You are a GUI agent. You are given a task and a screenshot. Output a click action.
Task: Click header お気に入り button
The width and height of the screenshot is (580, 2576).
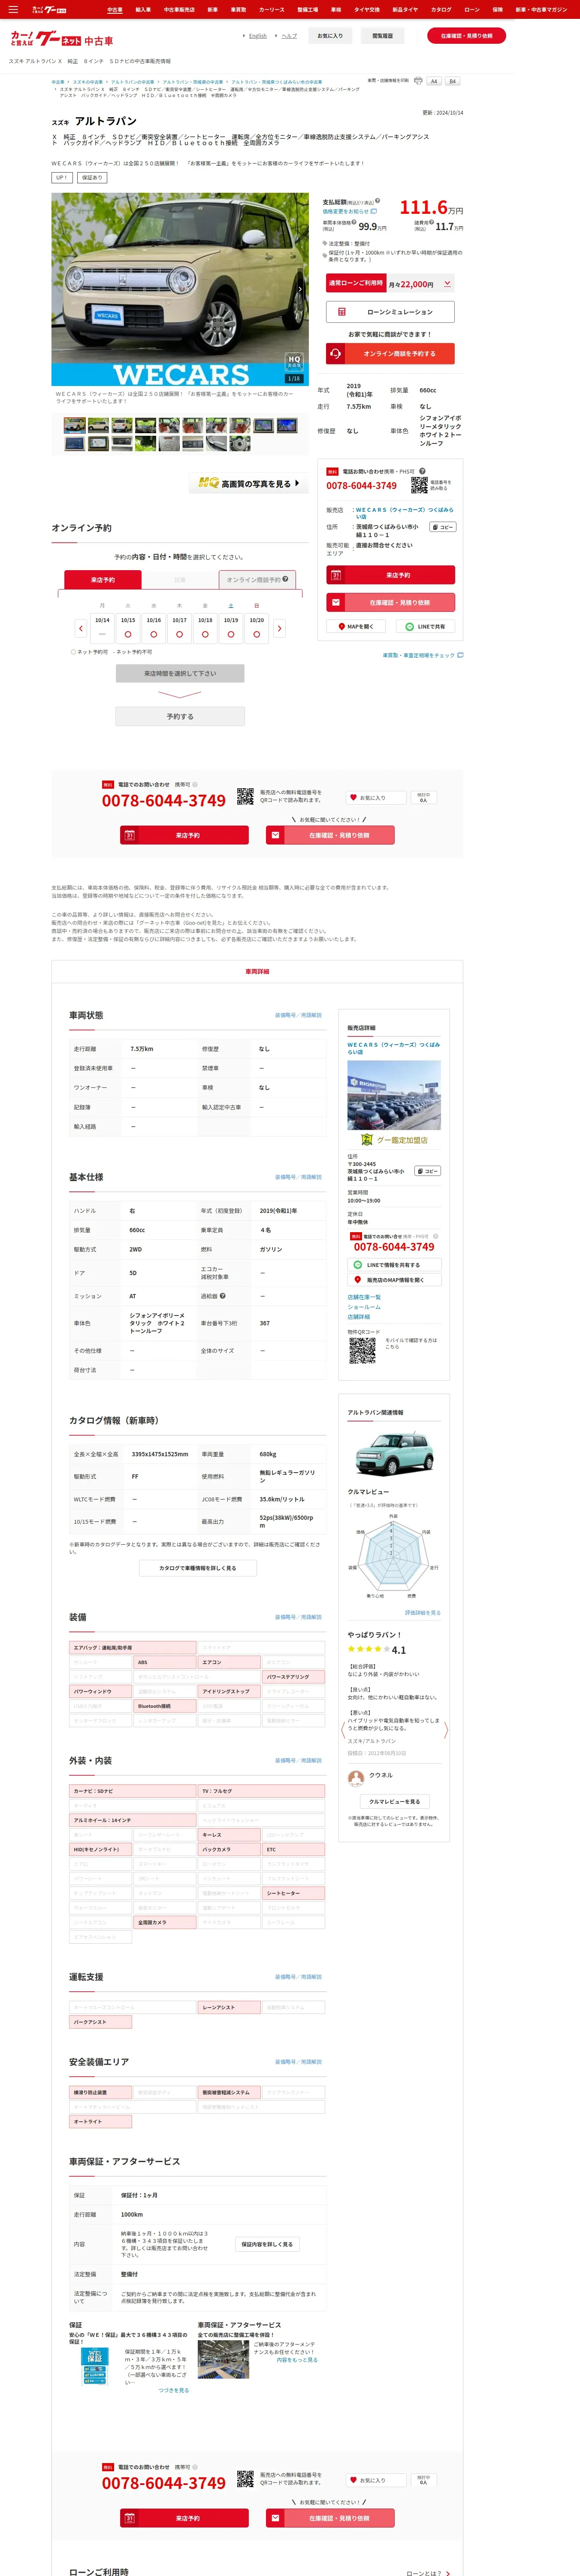pos(330,36)
